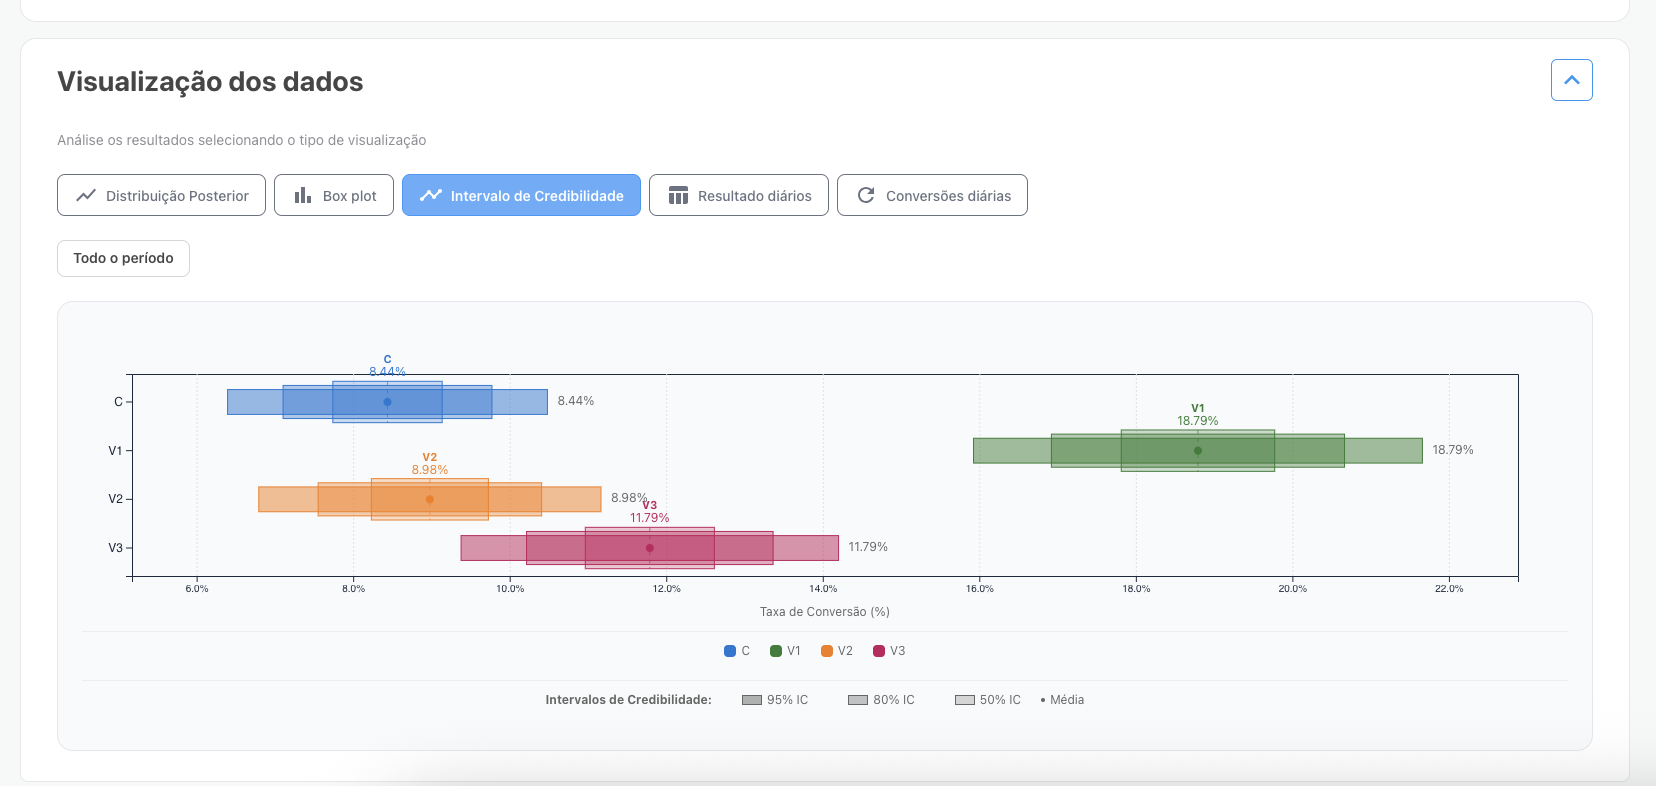Screen dimensions: 1656x786
Task: Click the refresh icon on Conversões diárias
Action: tap(866, 195)
